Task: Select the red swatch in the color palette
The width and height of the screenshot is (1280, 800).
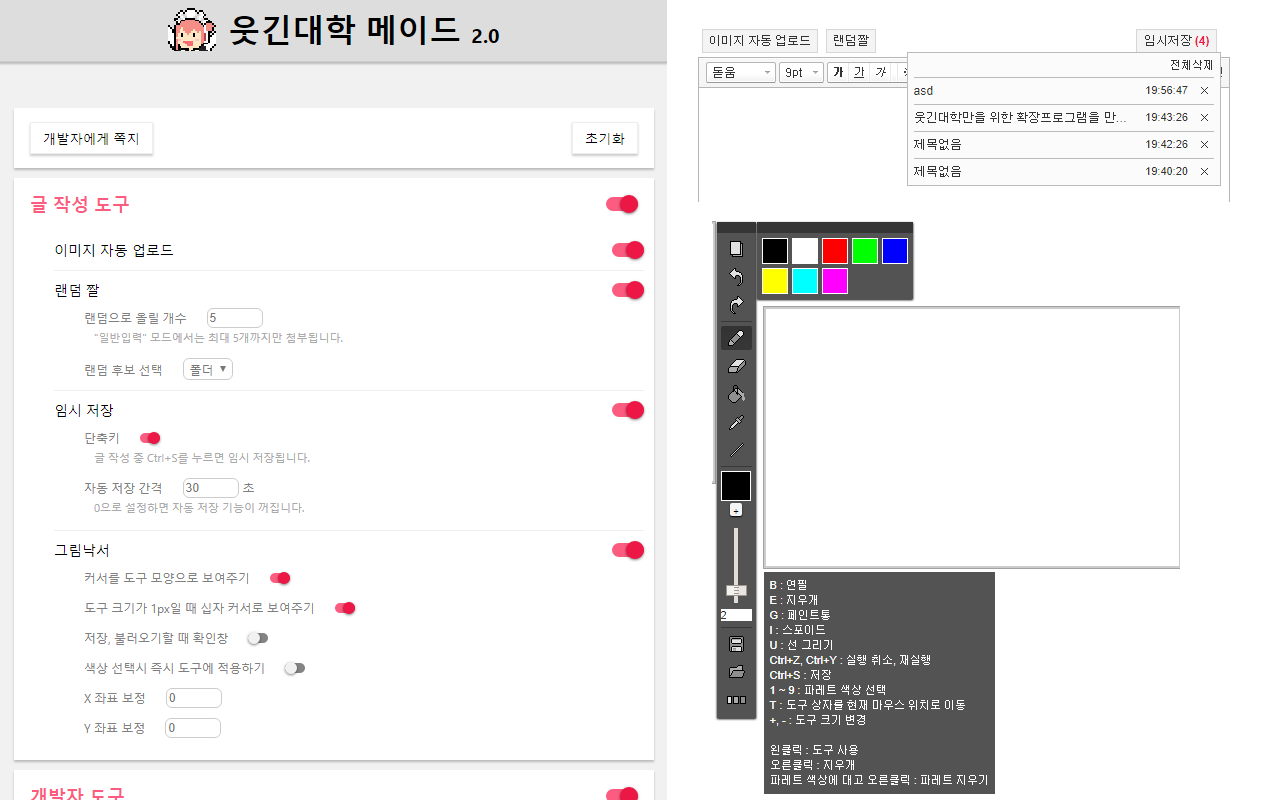Action: (834, 250)
